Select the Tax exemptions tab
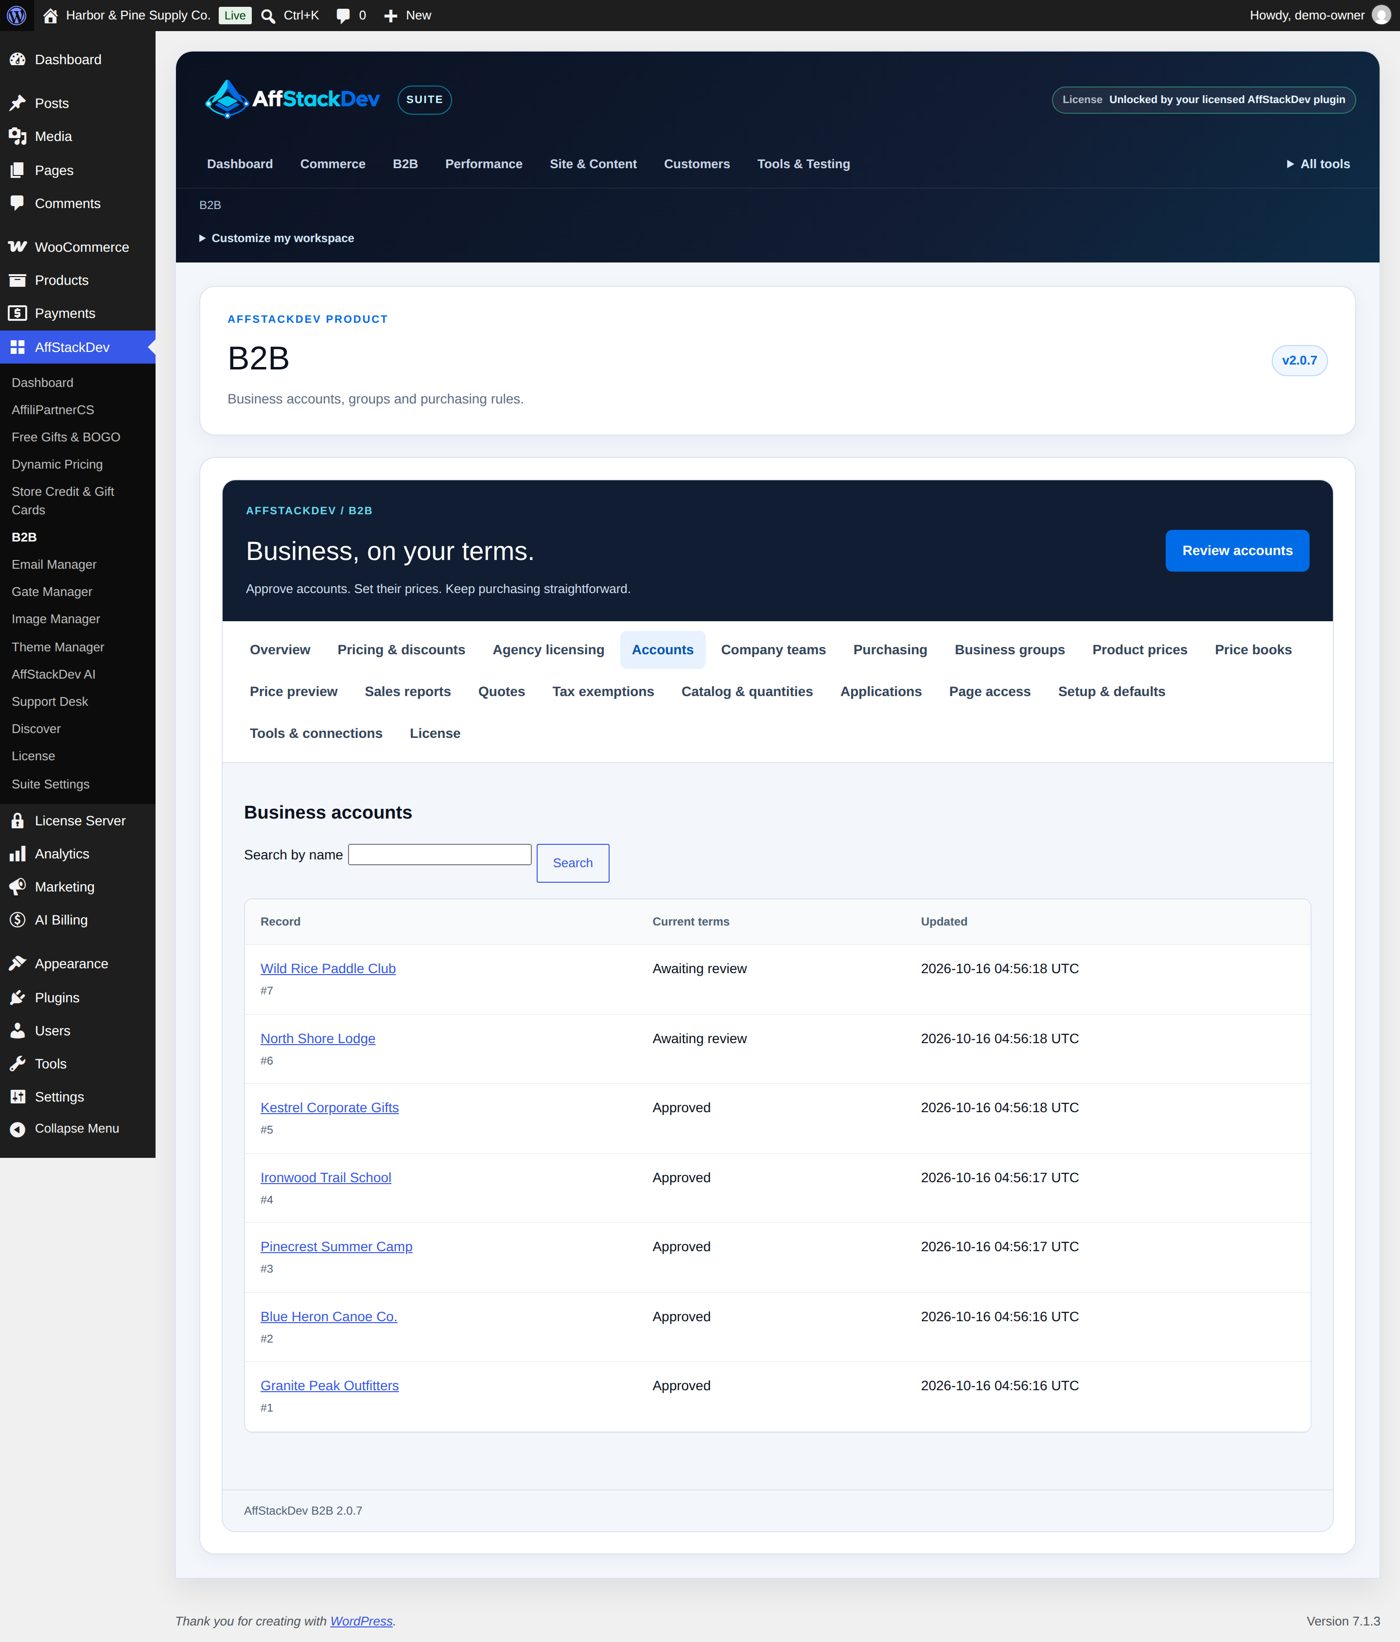Image resolution: width=1400 pixels, height=1642 pixels. tap(603, 692)
